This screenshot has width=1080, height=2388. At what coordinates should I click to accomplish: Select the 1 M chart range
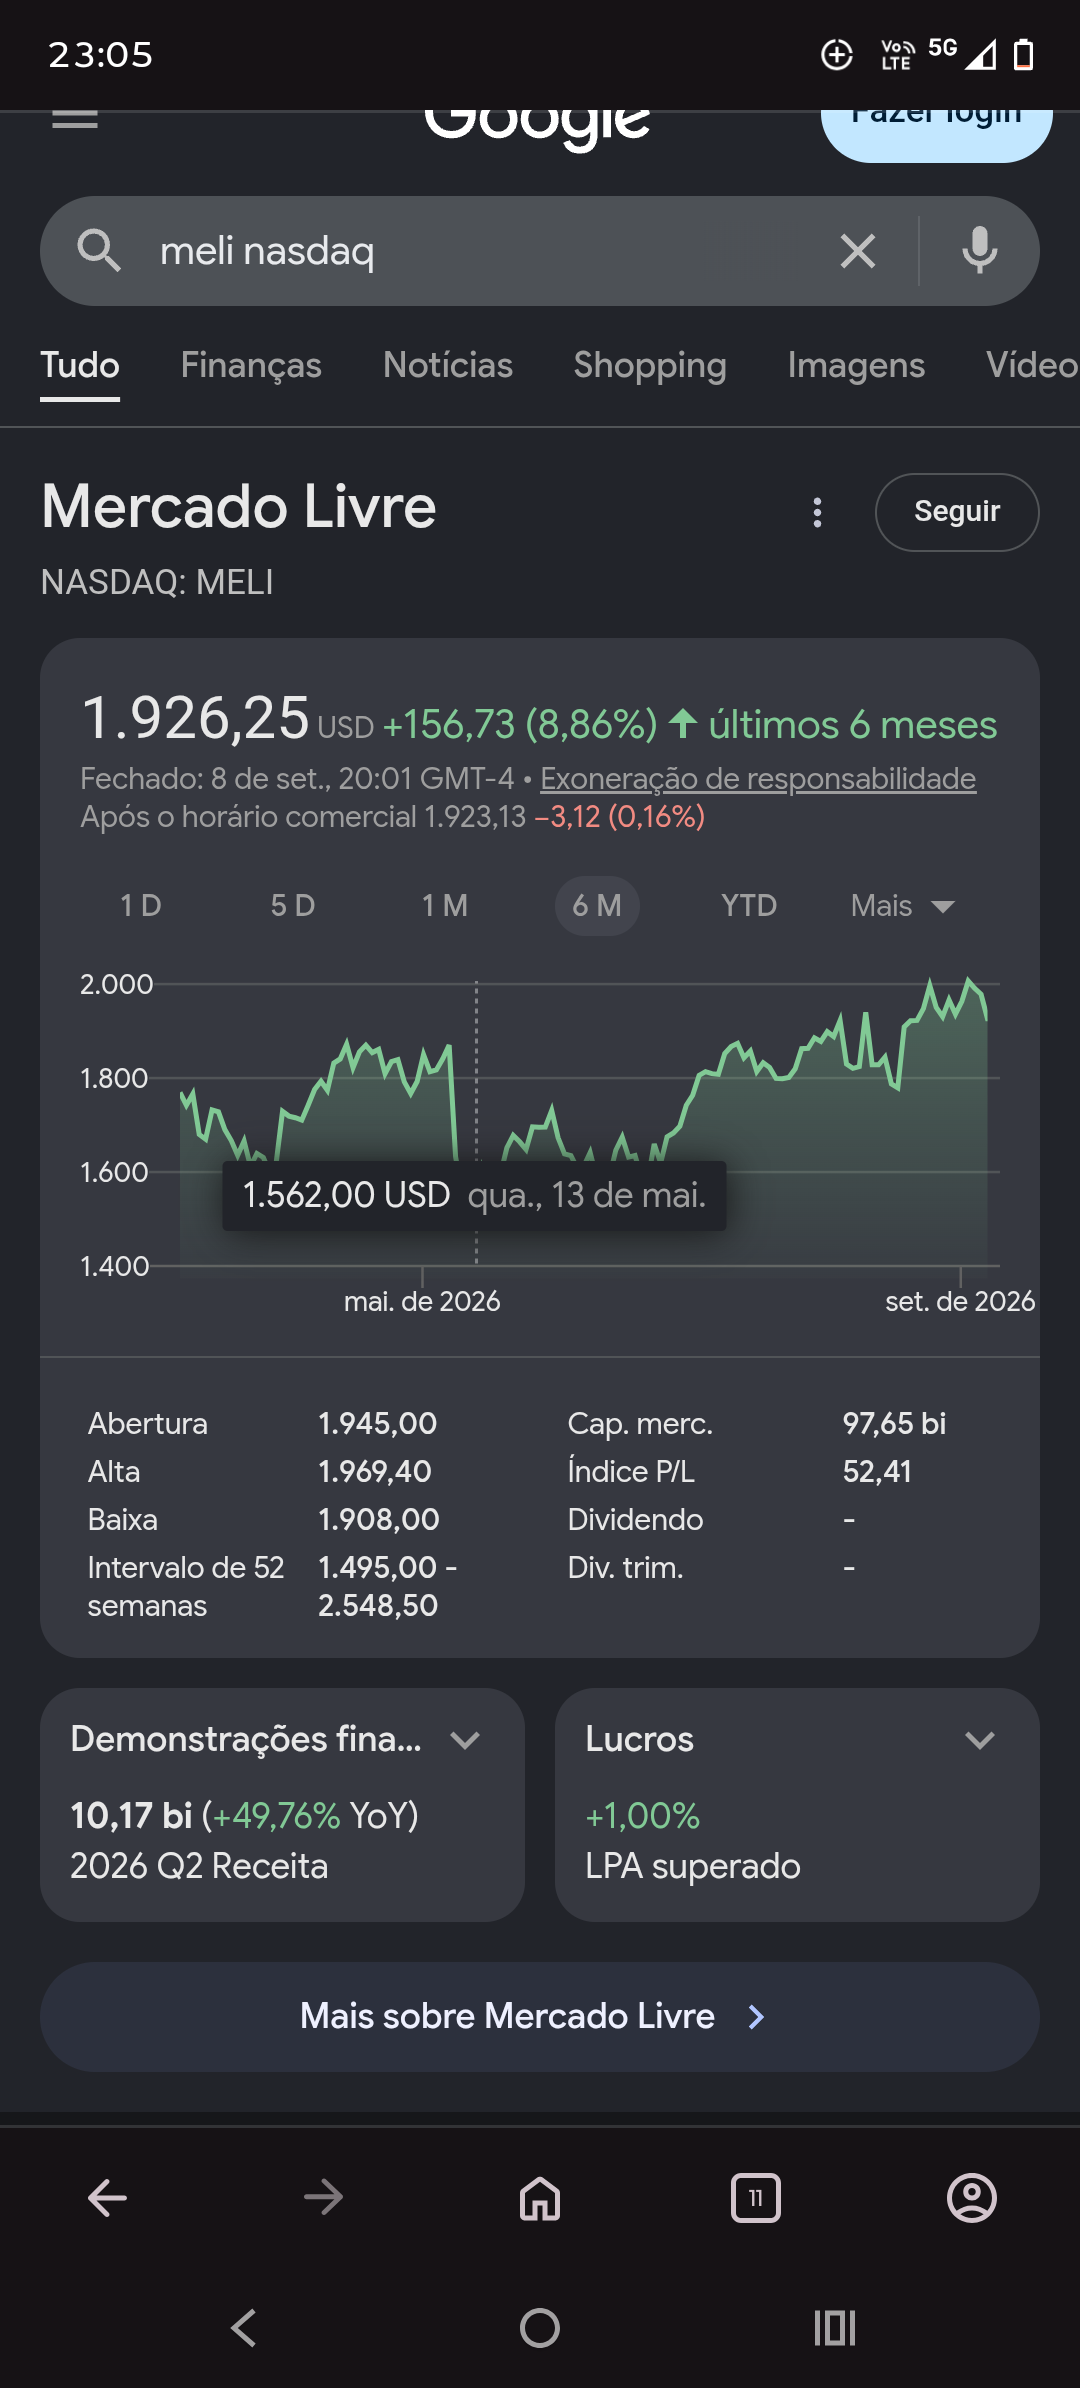coord(445,906)
